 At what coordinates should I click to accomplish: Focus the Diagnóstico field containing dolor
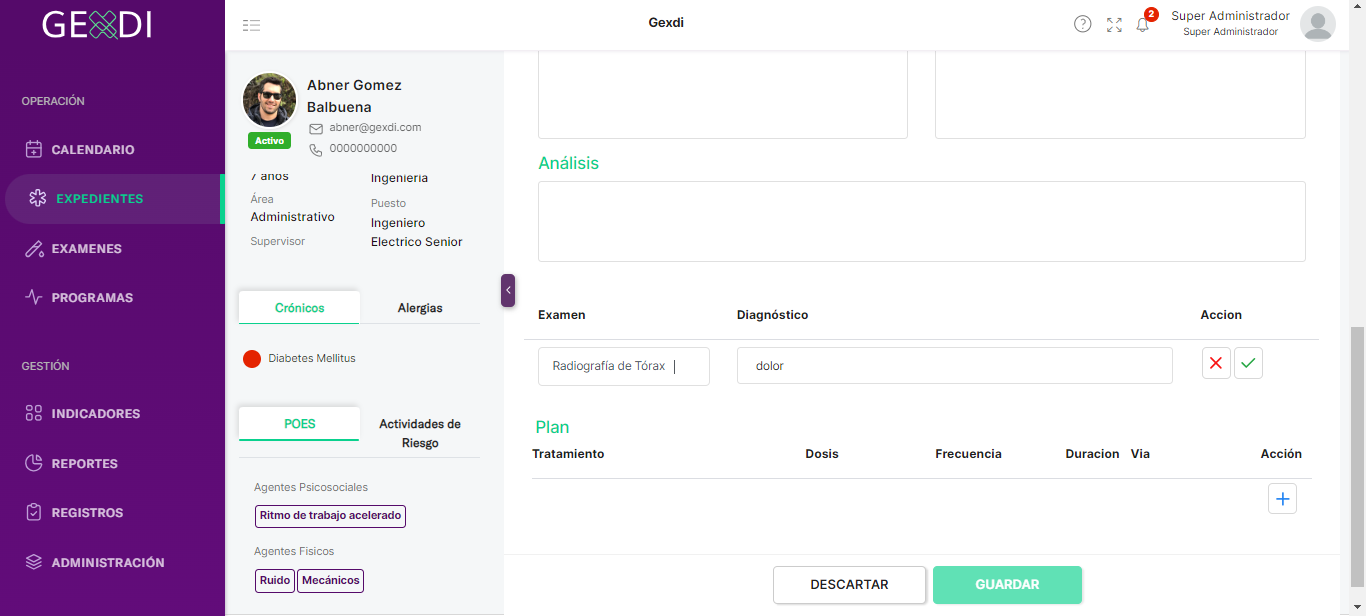point(955,366)
